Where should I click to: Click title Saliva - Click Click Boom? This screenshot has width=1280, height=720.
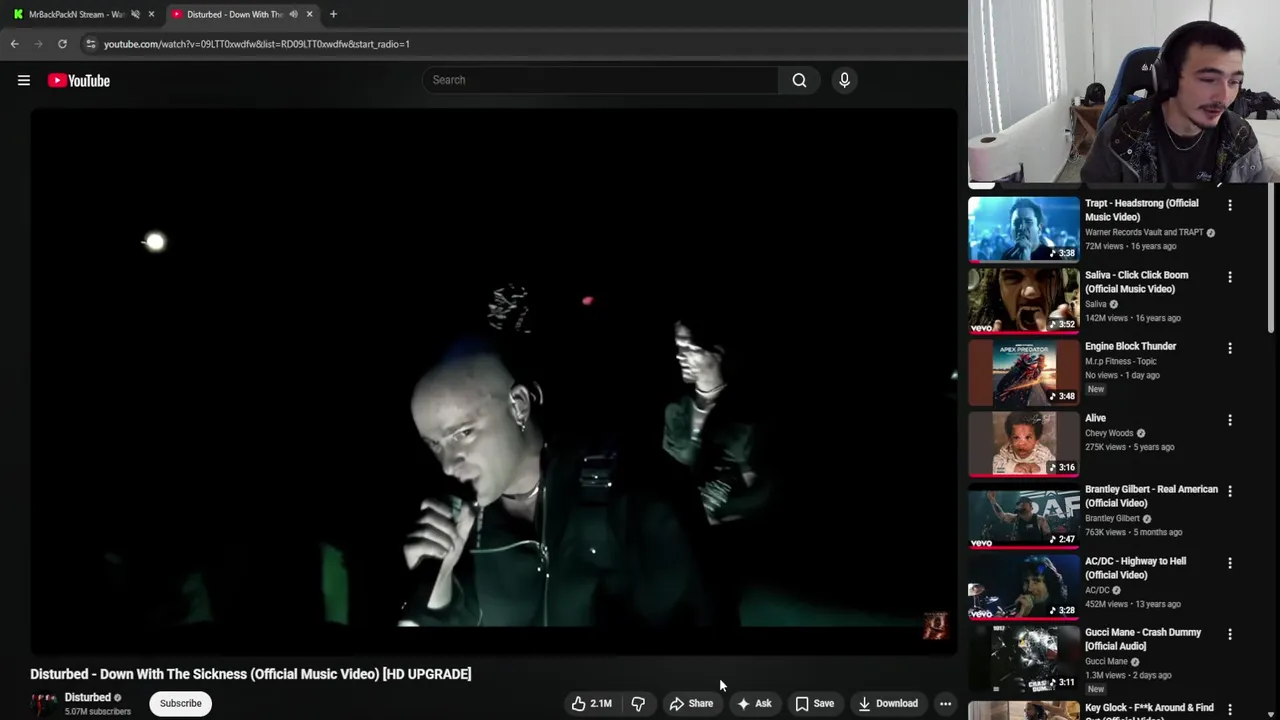[1137, 282]
